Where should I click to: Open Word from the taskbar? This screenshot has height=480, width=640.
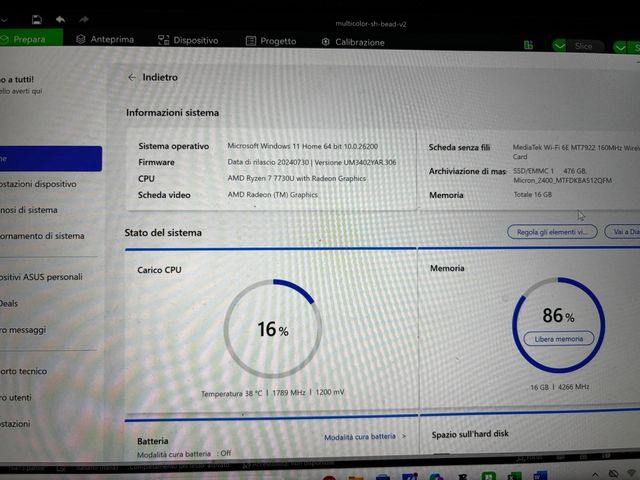pyautogui.click(x=540, y=476)
